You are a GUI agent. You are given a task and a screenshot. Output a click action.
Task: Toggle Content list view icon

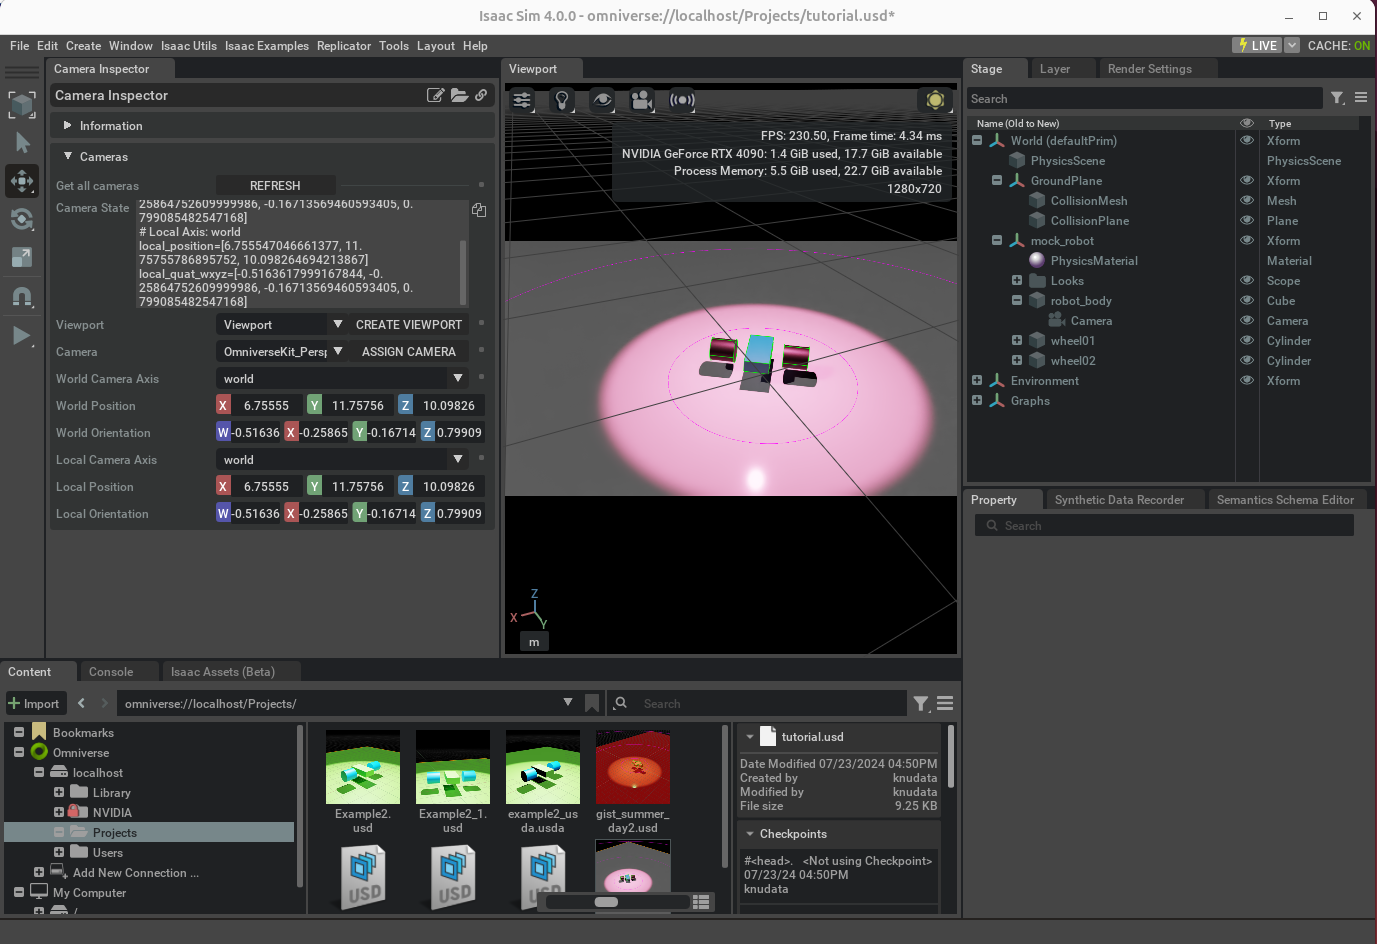(701, 902)
